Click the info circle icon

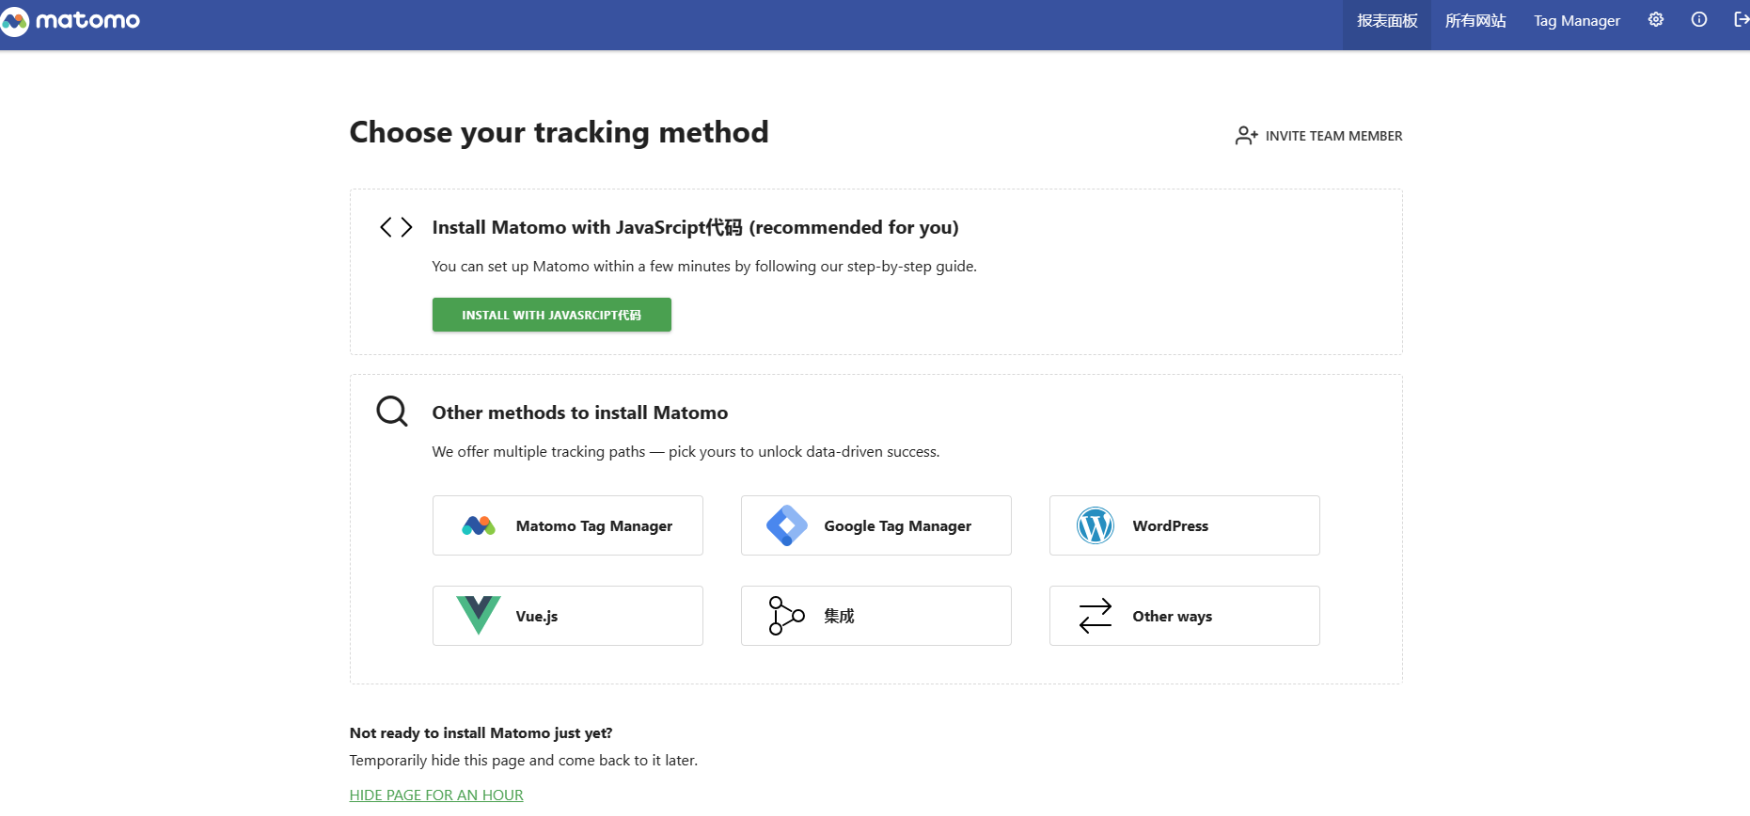coord(1699,20)
